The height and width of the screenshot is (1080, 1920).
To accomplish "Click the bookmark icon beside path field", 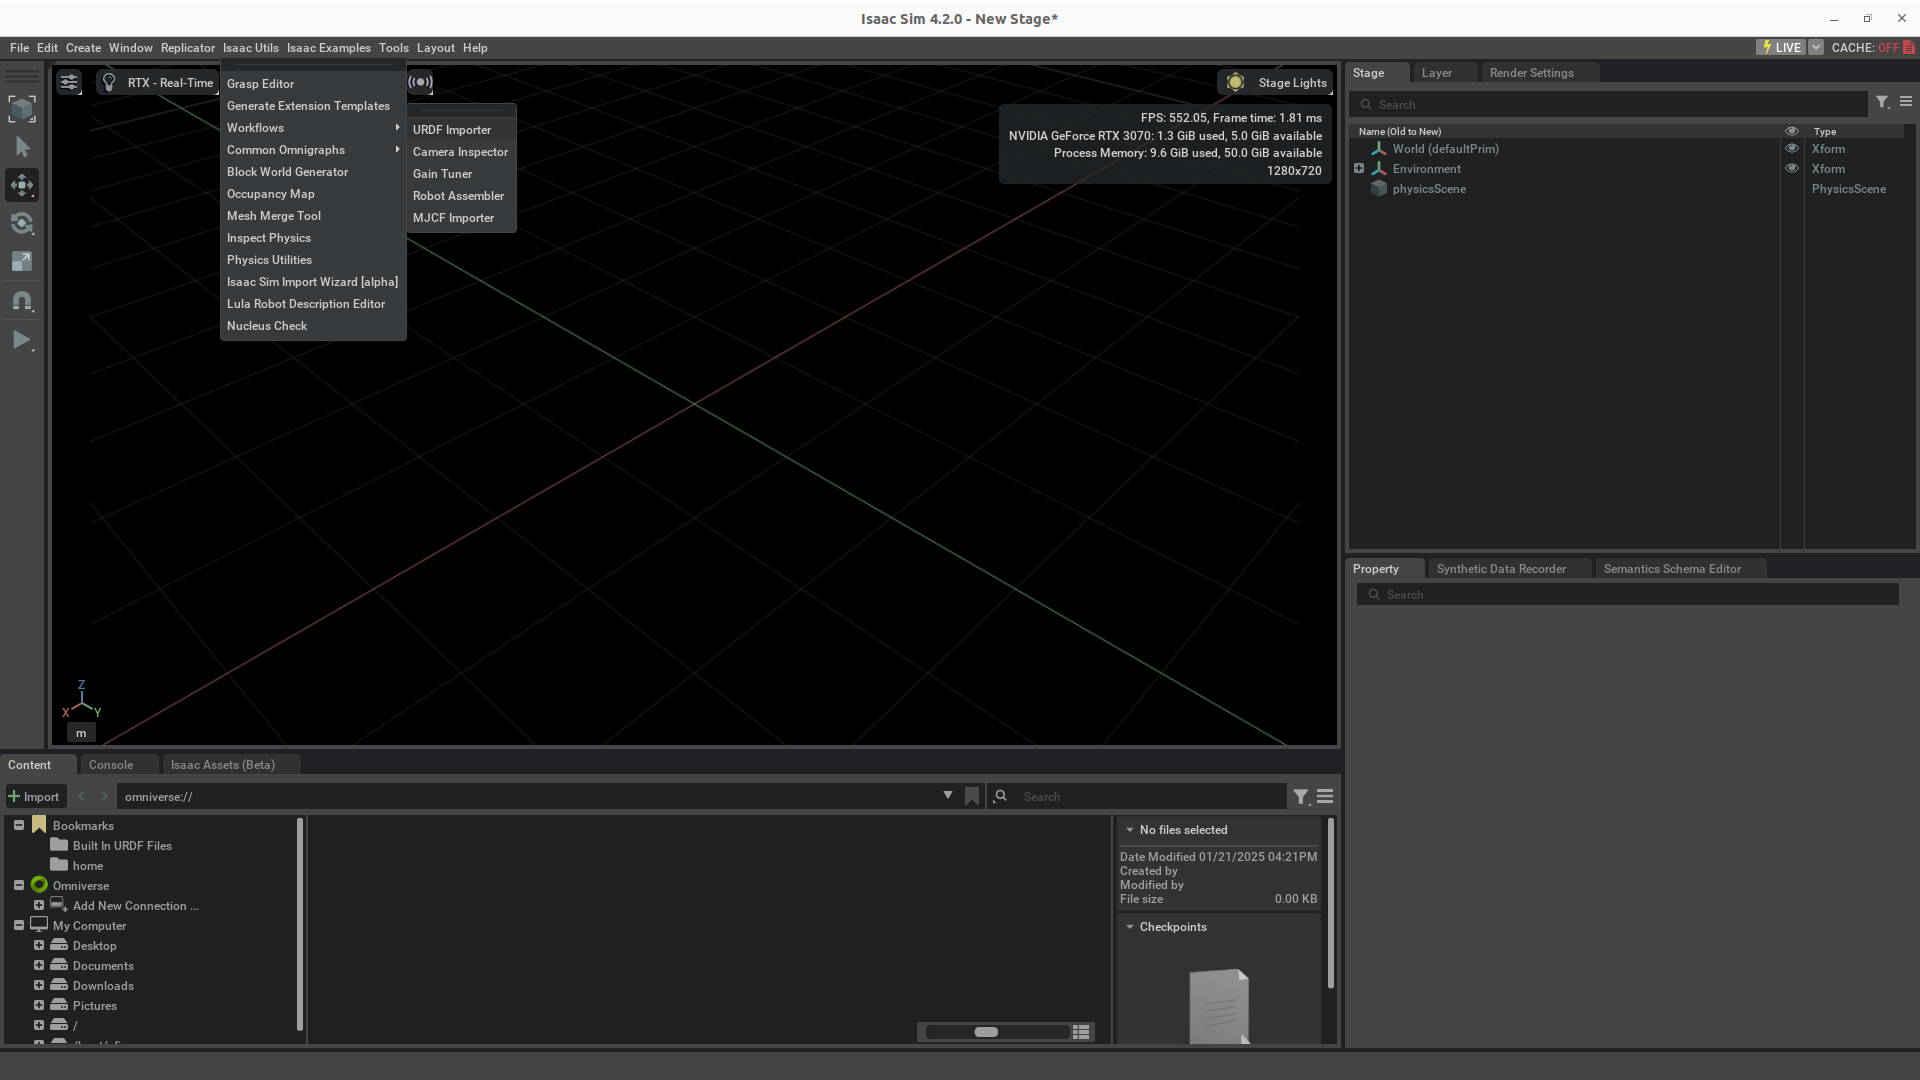I will (972, 797).
